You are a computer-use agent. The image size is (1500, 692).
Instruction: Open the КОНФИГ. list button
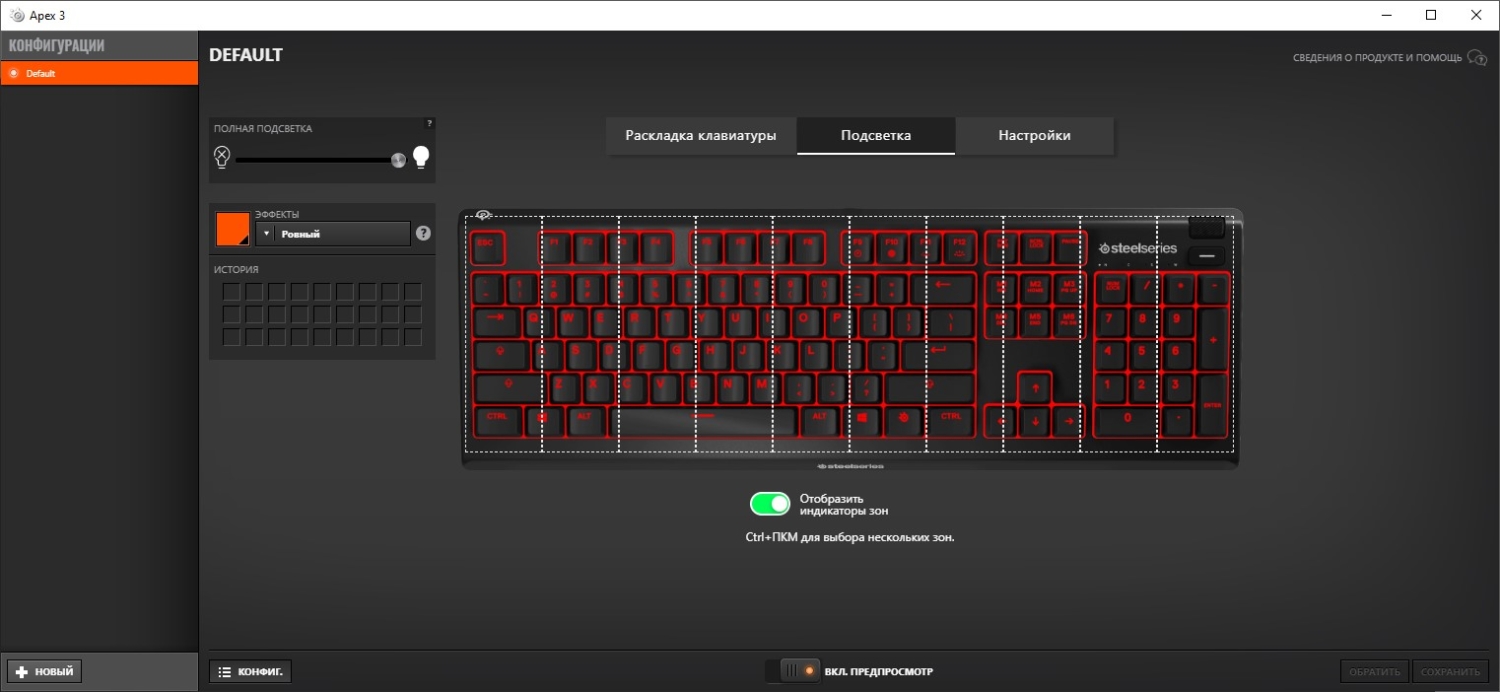(x=250, y=671)
